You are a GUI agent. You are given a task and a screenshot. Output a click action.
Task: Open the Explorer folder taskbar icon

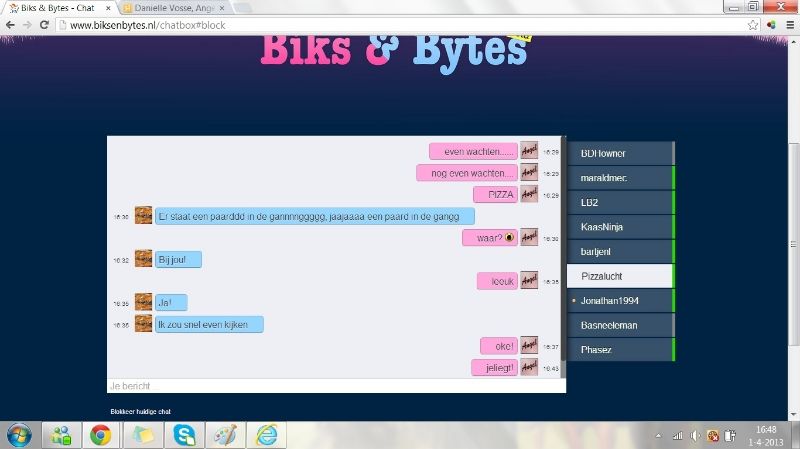(143, 435)
